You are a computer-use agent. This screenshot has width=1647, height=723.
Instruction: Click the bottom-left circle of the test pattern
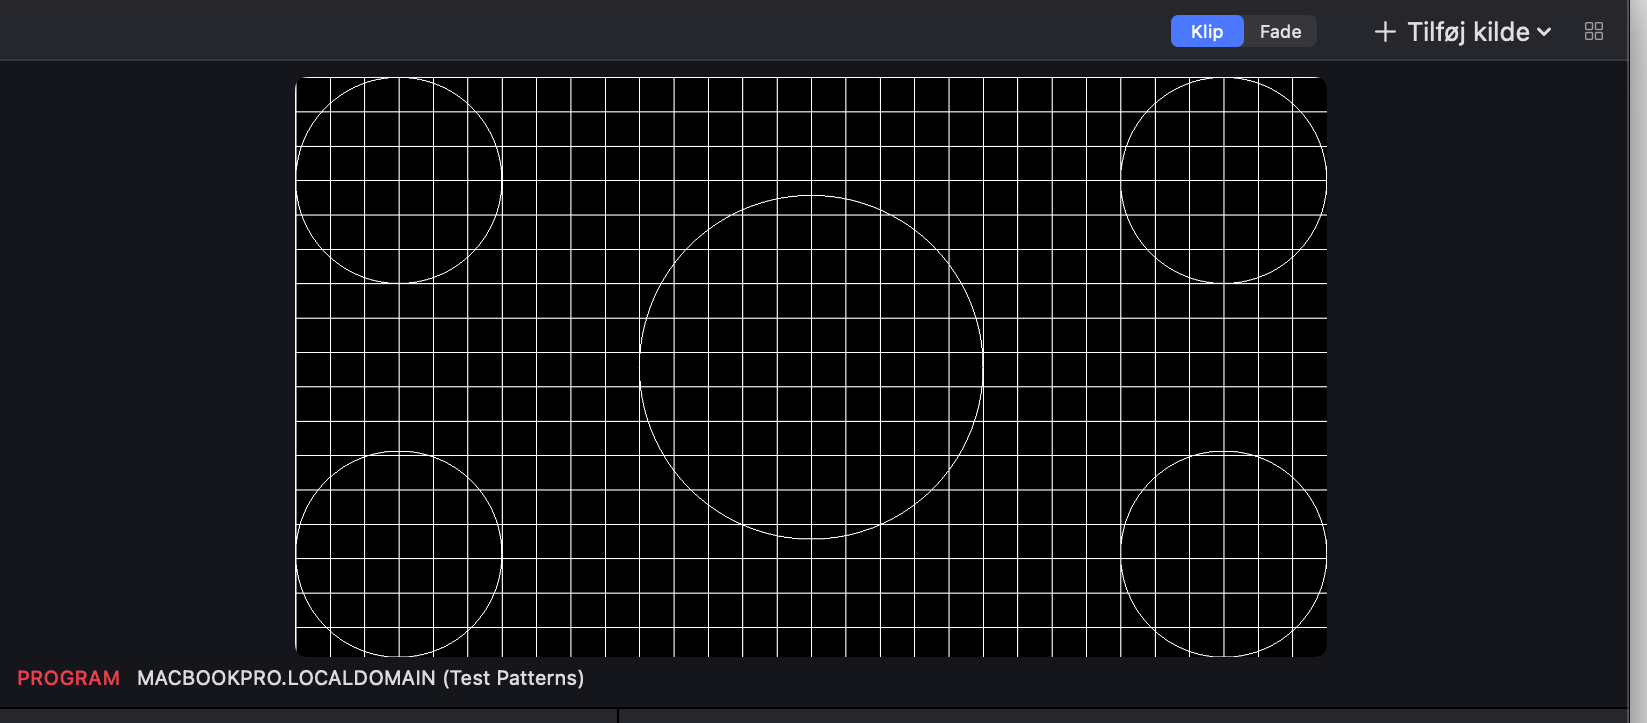pyautogui.click(x=399, y=554)
